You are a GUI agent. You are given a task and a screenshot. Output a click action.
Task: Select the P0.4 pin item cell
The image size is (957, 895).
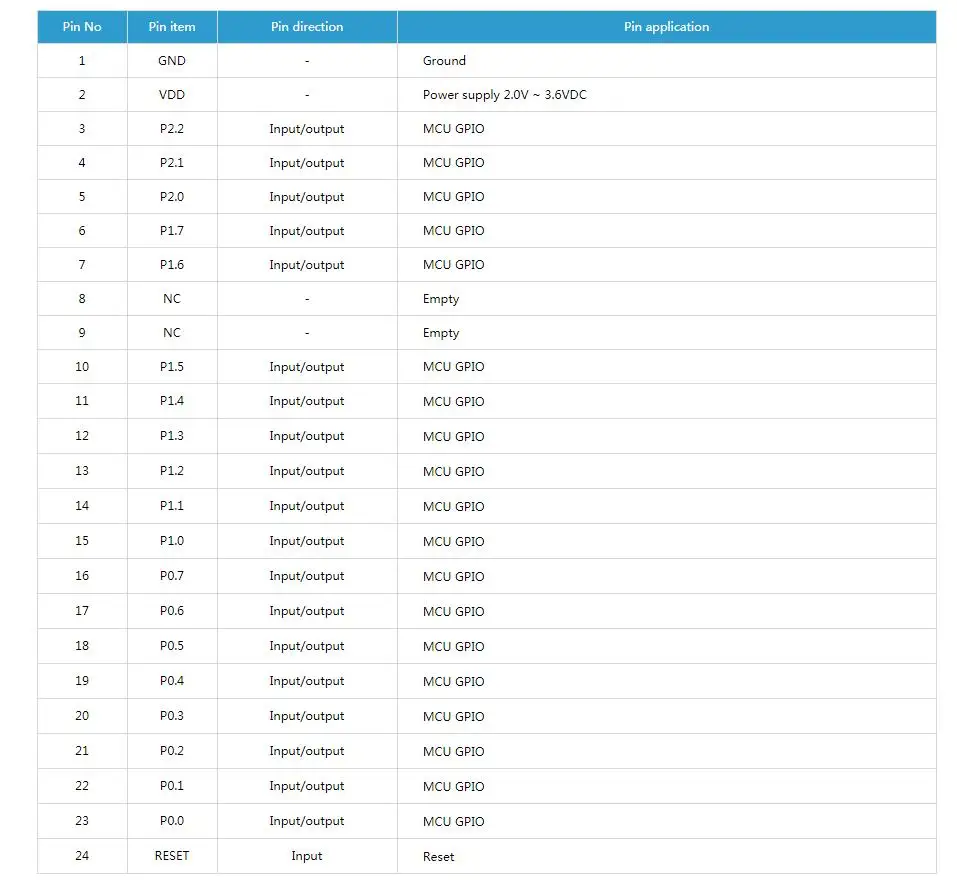[x=172, y=681]
